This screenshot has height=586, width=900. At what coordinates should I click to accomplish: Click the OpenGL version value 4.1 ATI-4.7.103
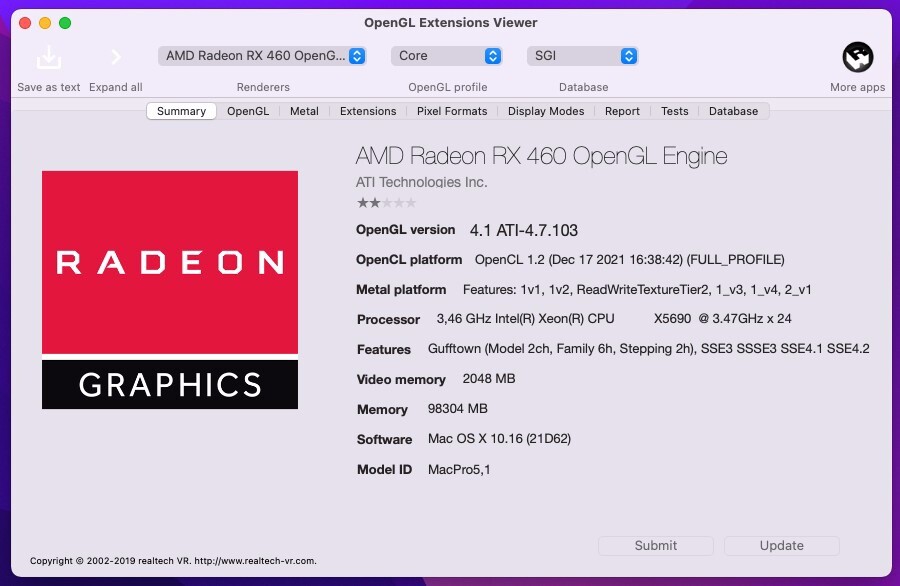click(x=523, y=230)
